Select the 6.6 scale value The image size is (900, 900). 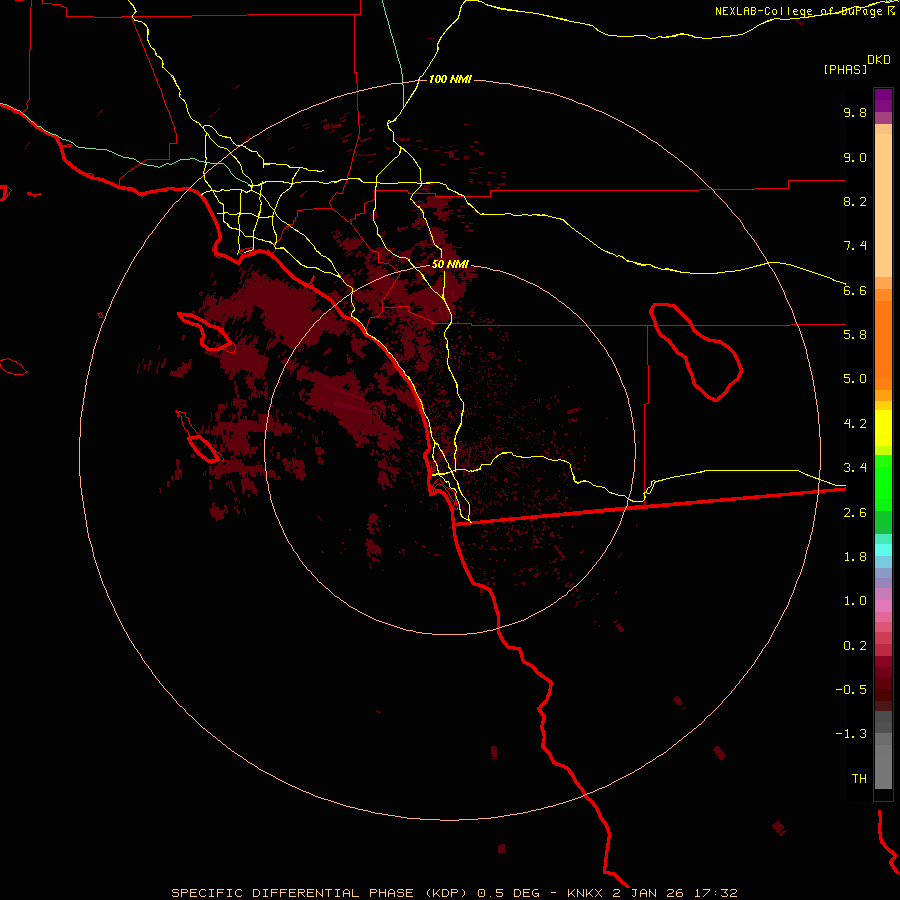855,290
